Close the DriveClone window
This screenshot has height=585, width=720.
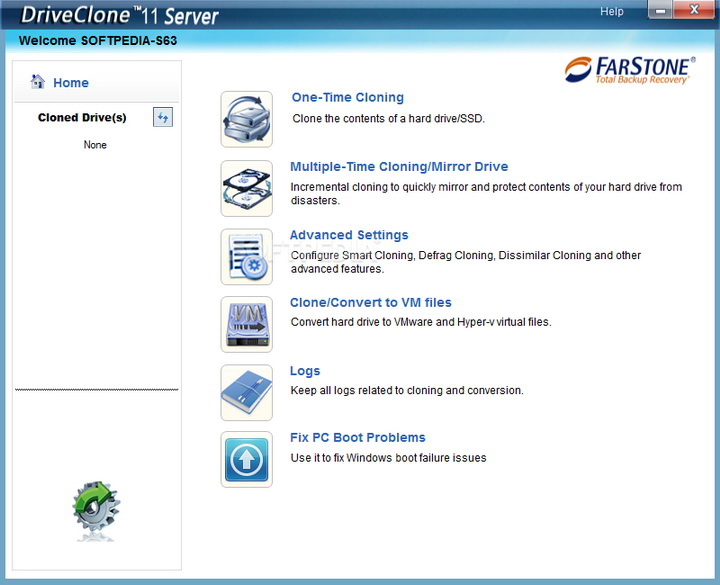(x=694, y=10)
